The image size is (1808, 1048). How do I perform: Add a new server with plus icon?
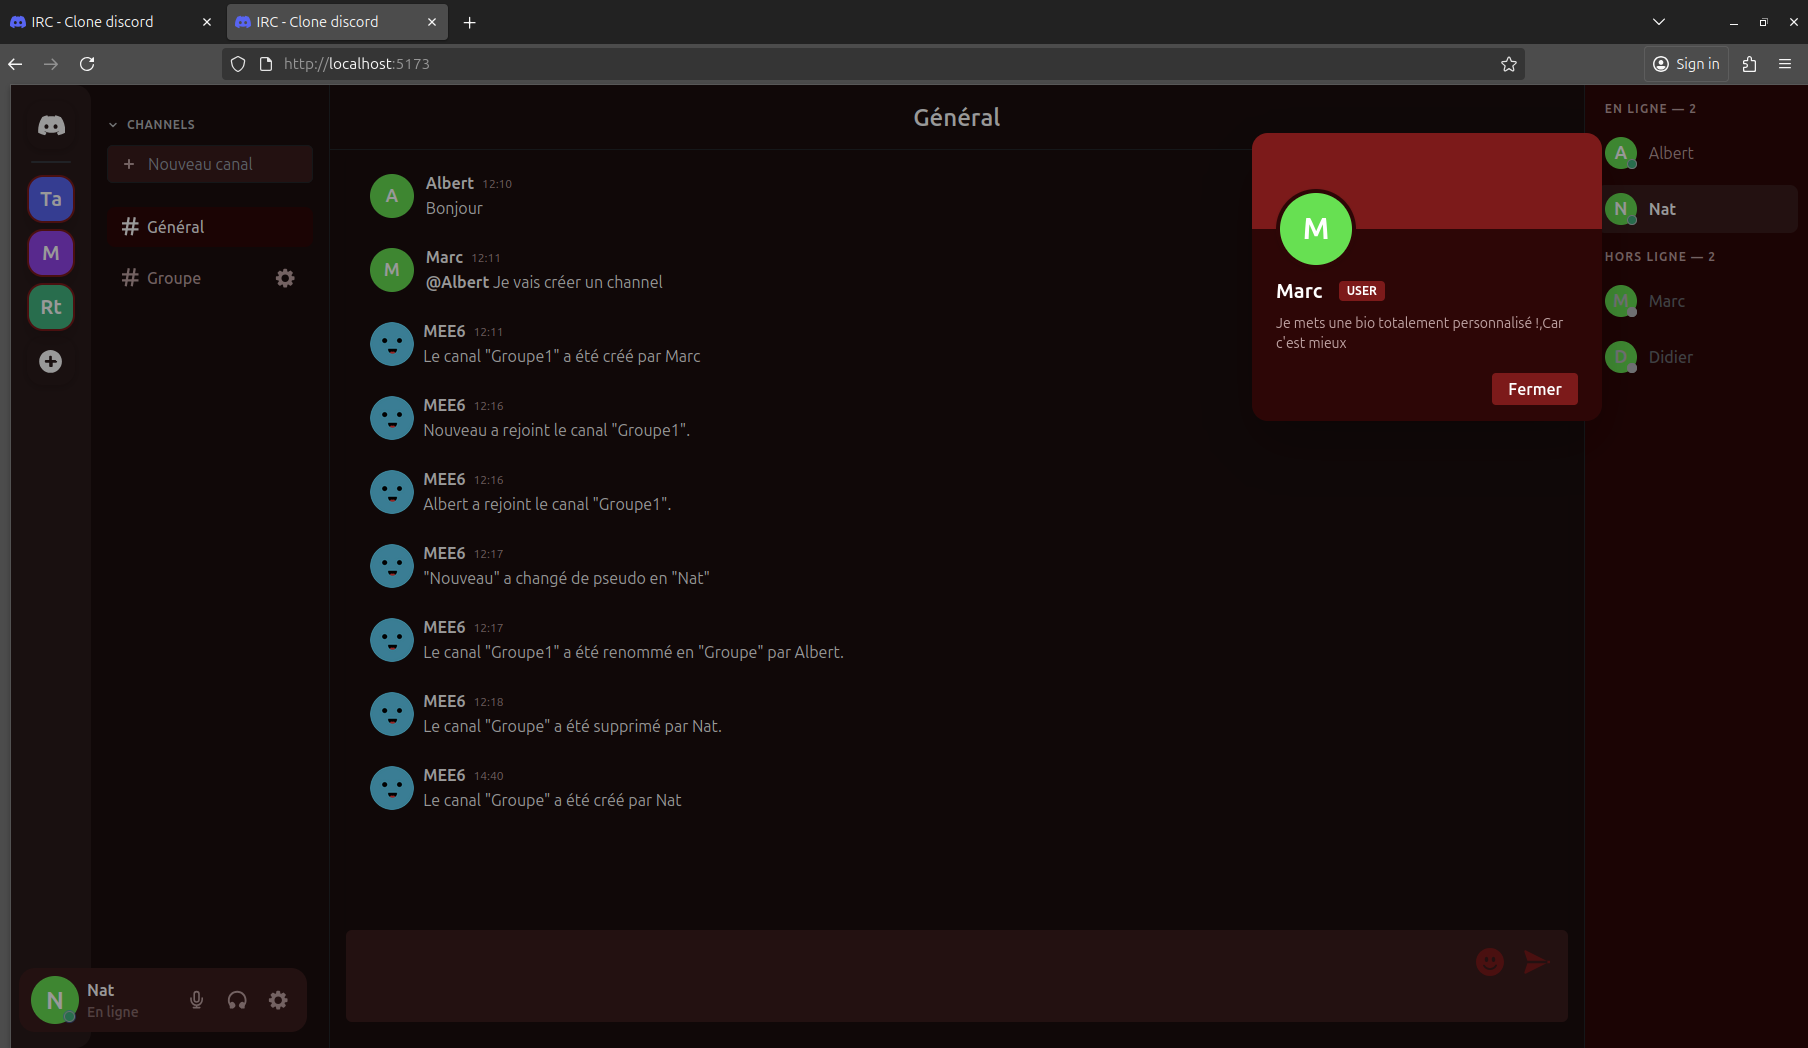point(51,361)
